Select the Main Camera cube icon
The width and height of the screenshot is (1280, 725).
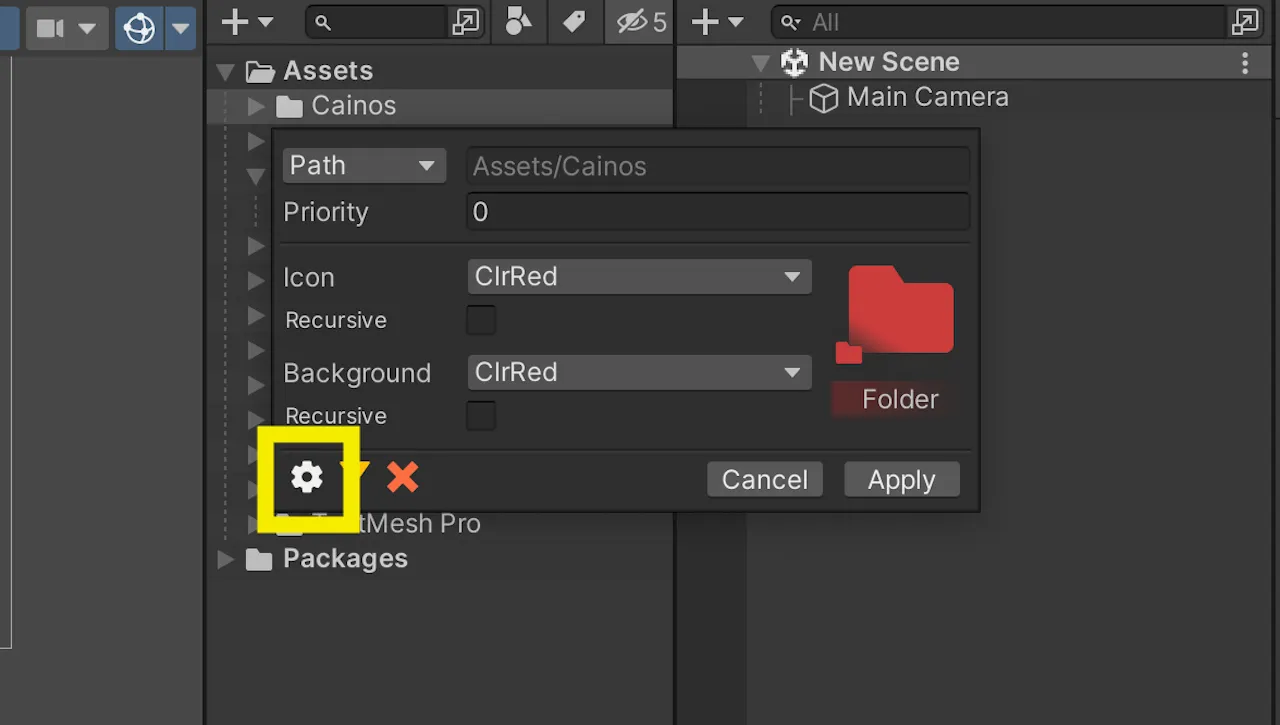pyautogui.click(x=823, y=98)
